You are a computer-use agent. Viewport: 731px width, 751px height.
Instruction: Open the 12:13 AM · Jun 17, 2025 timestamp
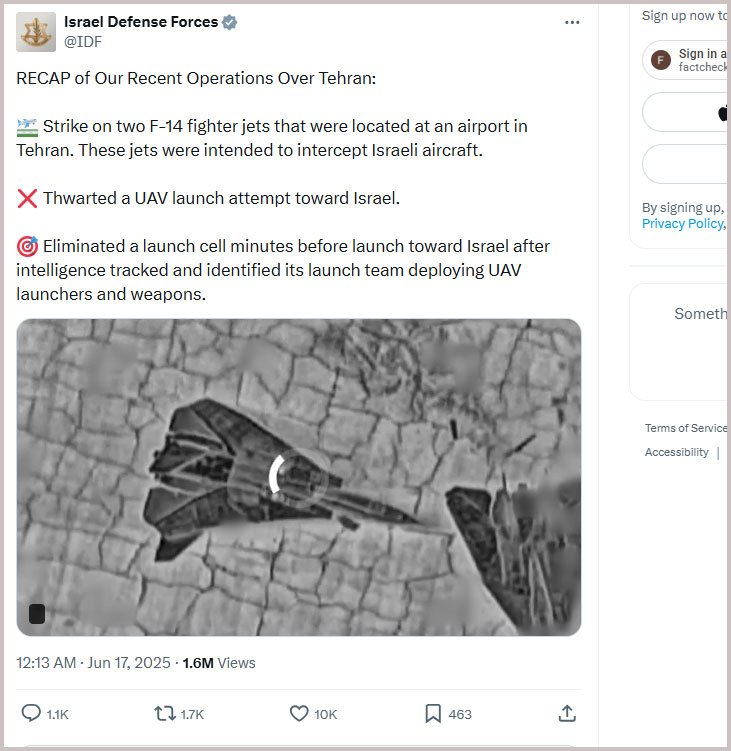93,662
